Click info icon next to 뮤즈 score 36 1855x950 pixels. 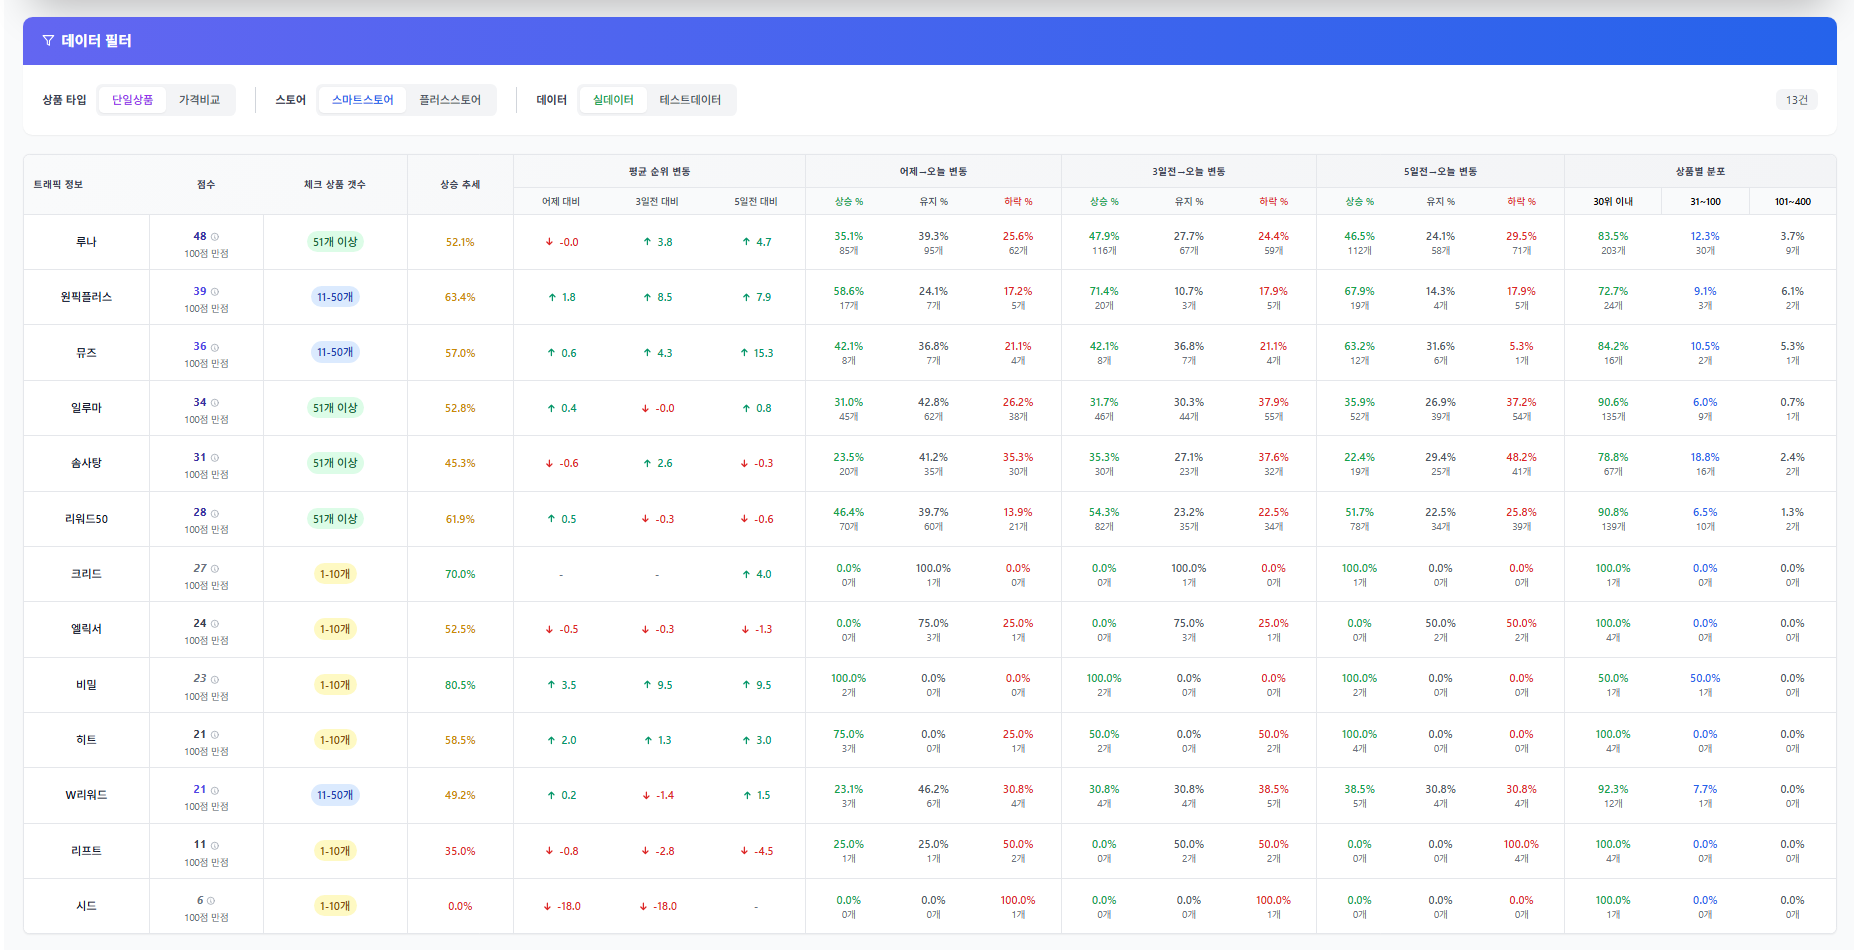click(x=215, y=347)
